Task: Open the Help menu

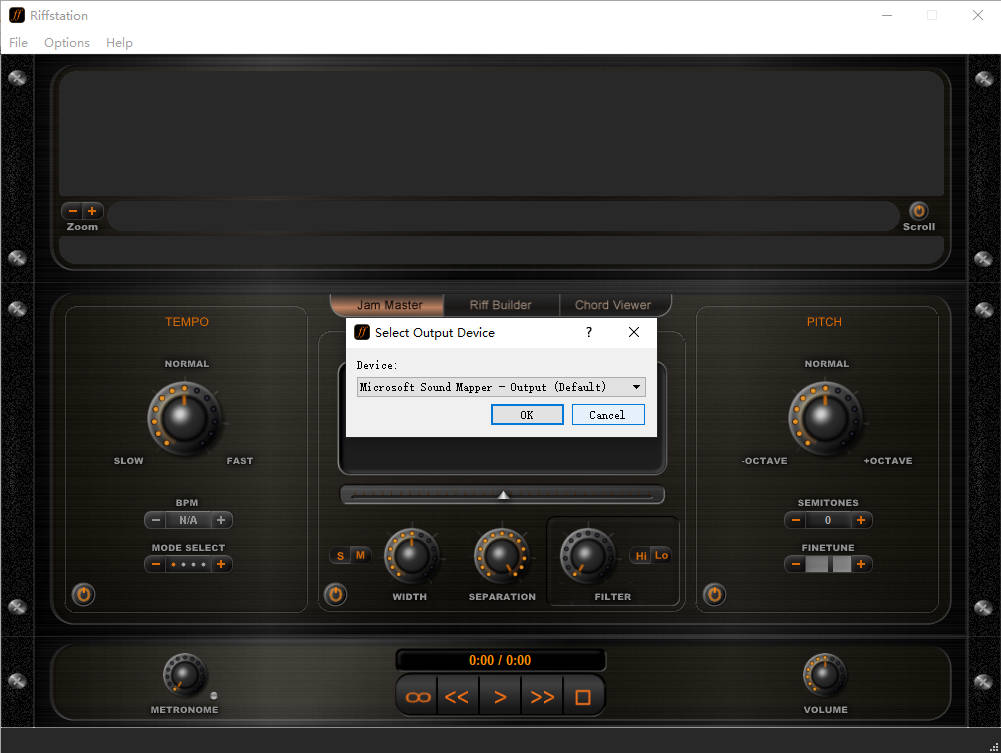Action: point(119,43)
